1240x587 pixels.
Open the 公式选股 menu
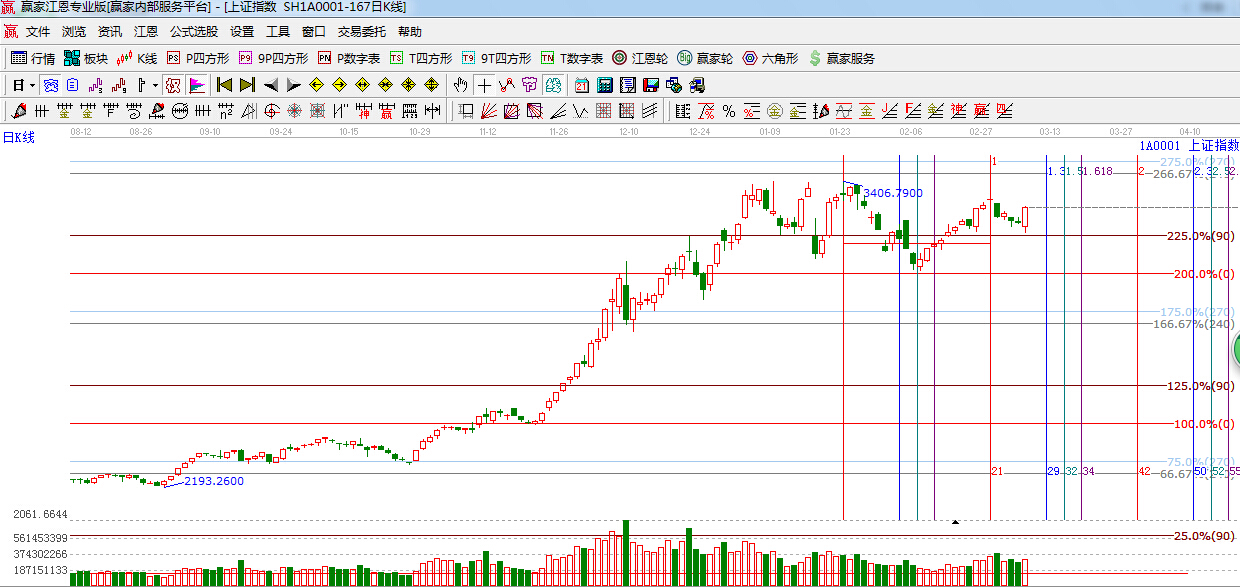pos(193,32)
